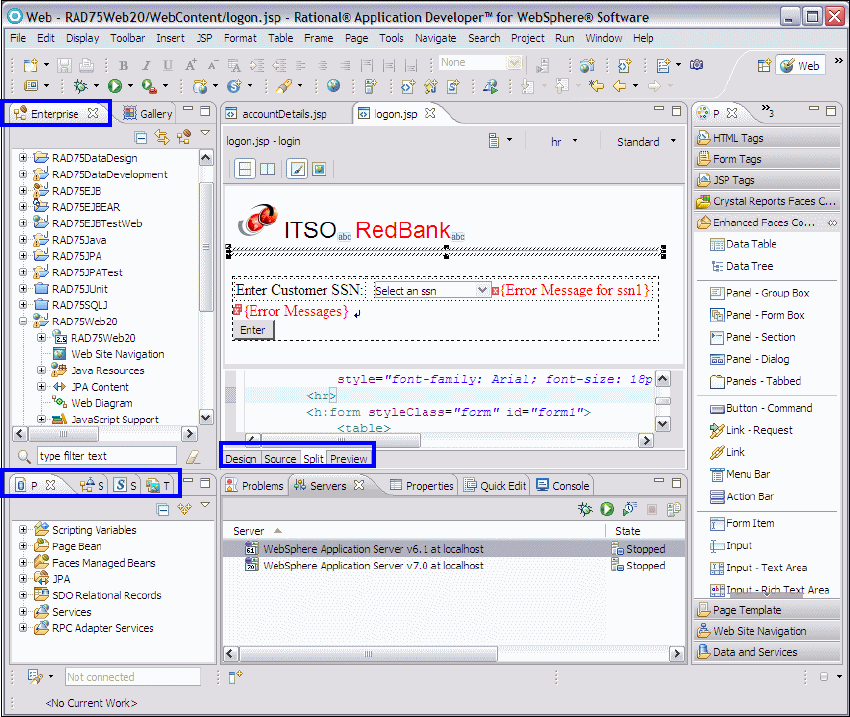Click the globe web browser icon
This screenshot has width=850, height=717.
click(333, 86)
